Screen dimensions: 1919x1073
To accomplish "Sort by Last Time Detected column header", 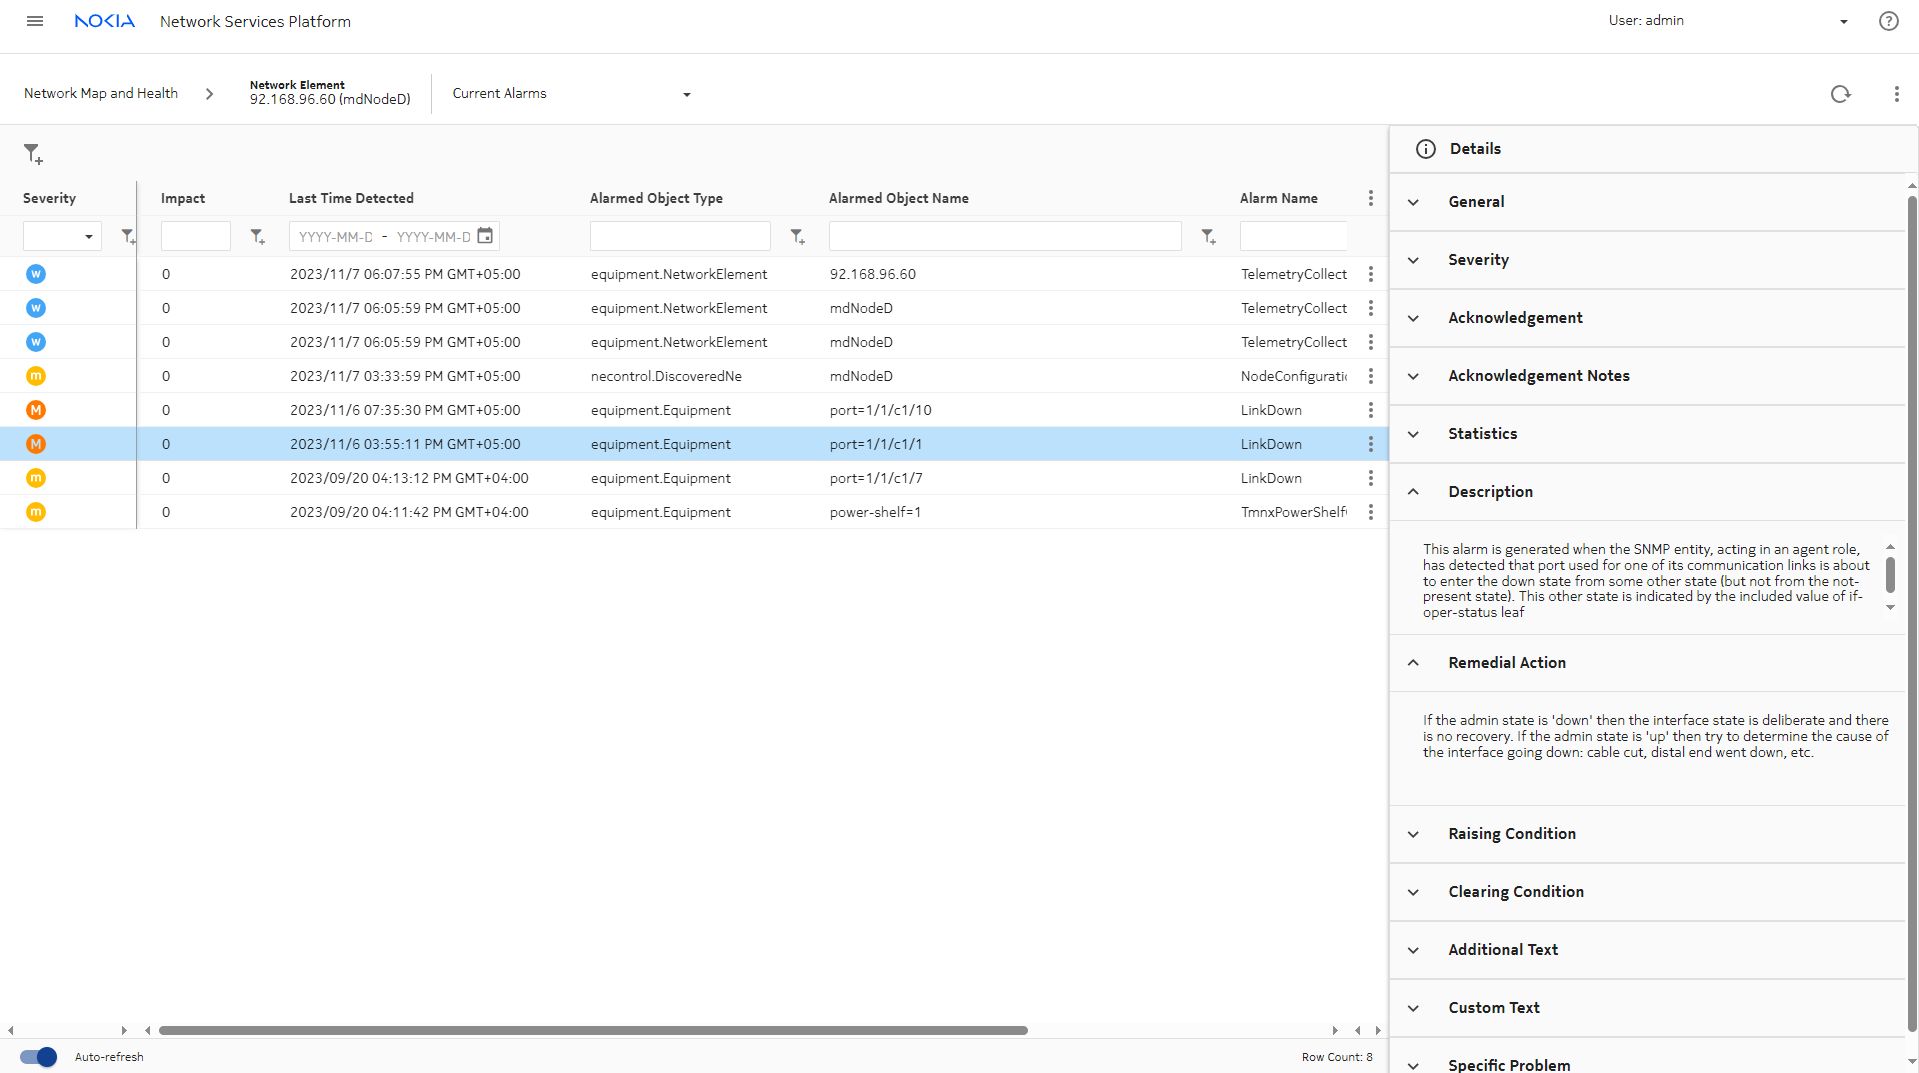I will coord(351,199).
